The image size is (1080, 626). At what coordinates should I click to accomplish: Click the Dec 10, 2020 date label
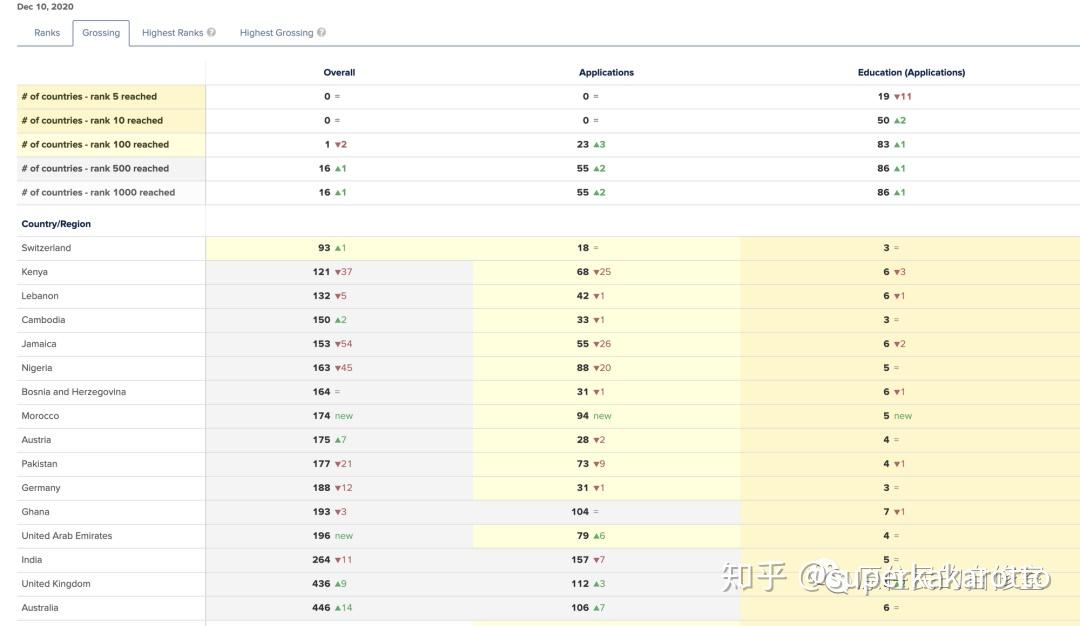pyautogui.click(x=42, y=6)
